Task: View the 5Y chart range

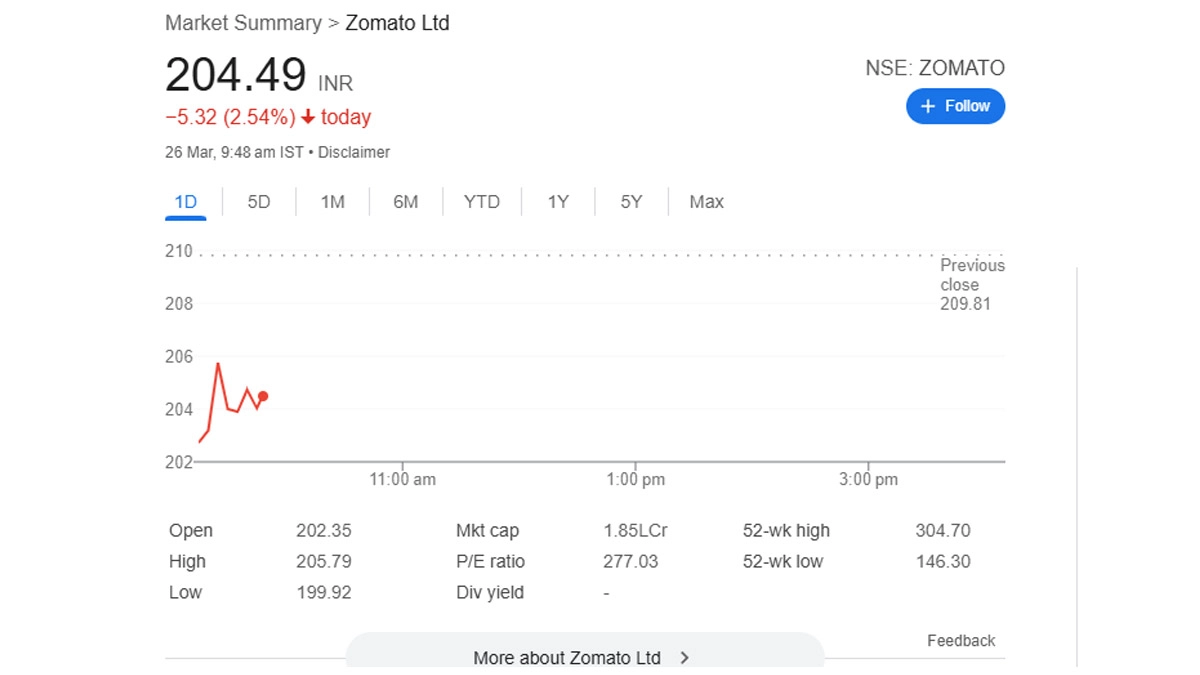Action: (631, 202)
